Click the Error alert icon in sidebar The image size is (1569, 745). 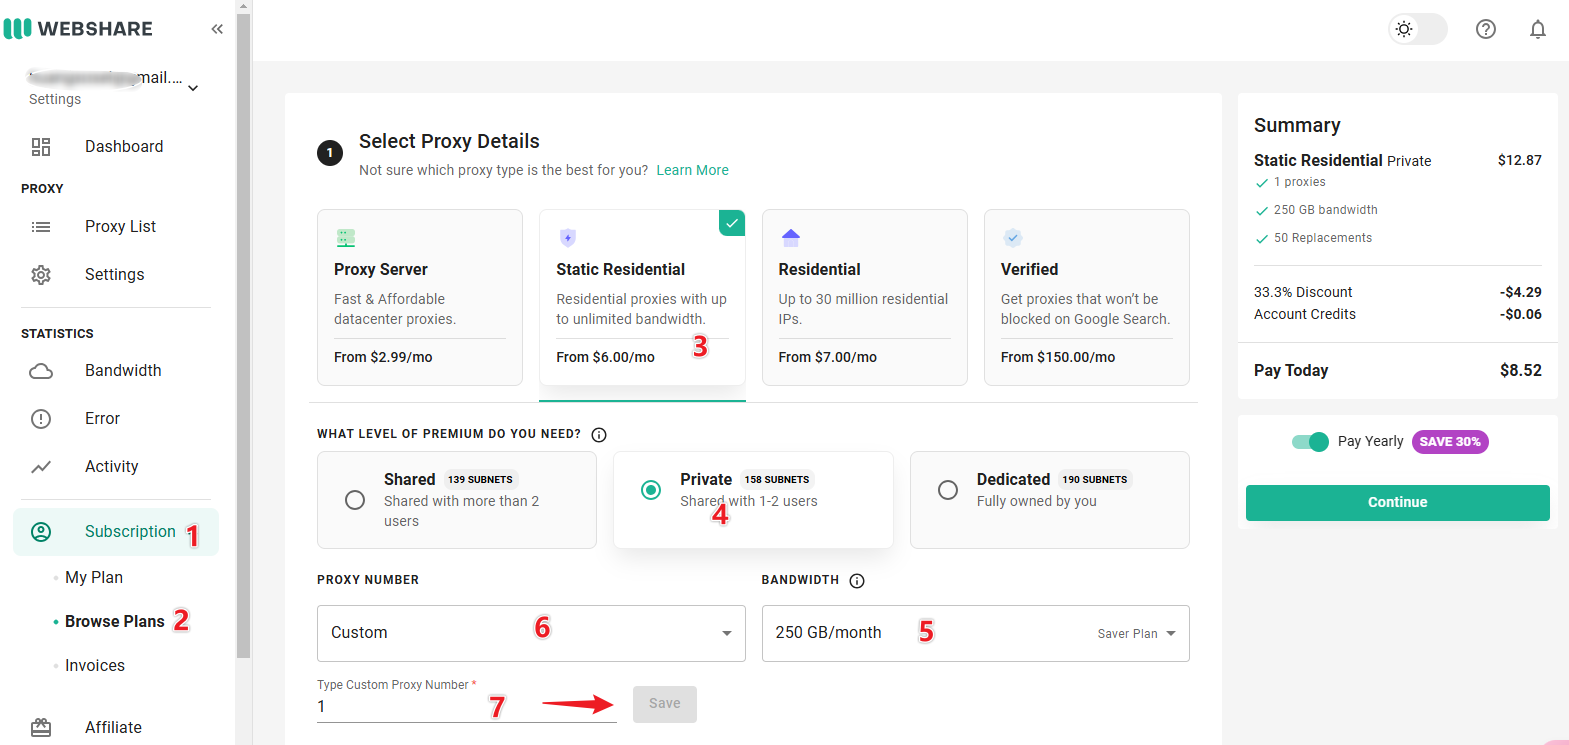tap(41, 419)
